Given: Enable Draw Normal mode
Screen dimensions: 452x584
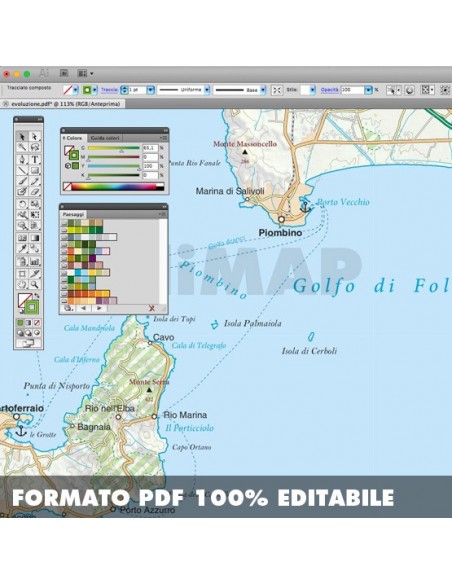Looking at the screenshot, I should pos(20,333).
